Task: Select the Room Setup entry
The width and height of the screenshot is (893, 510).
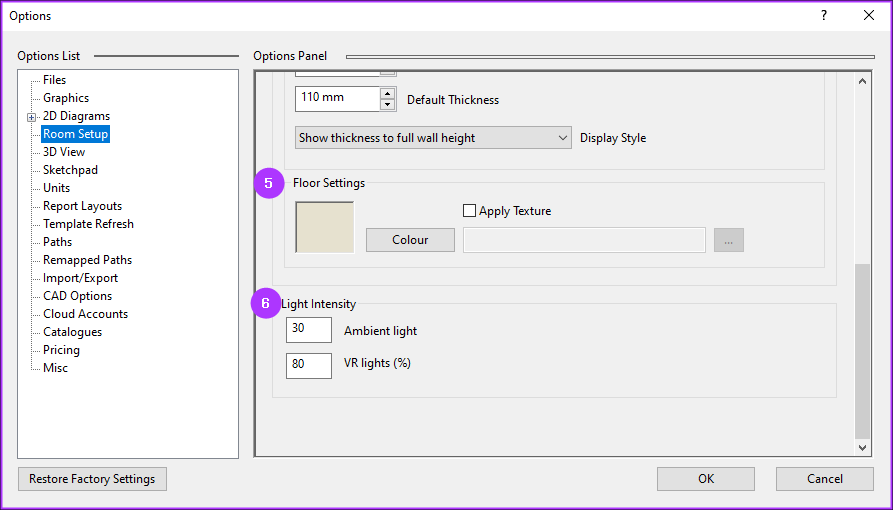Action: click(75, 134)
